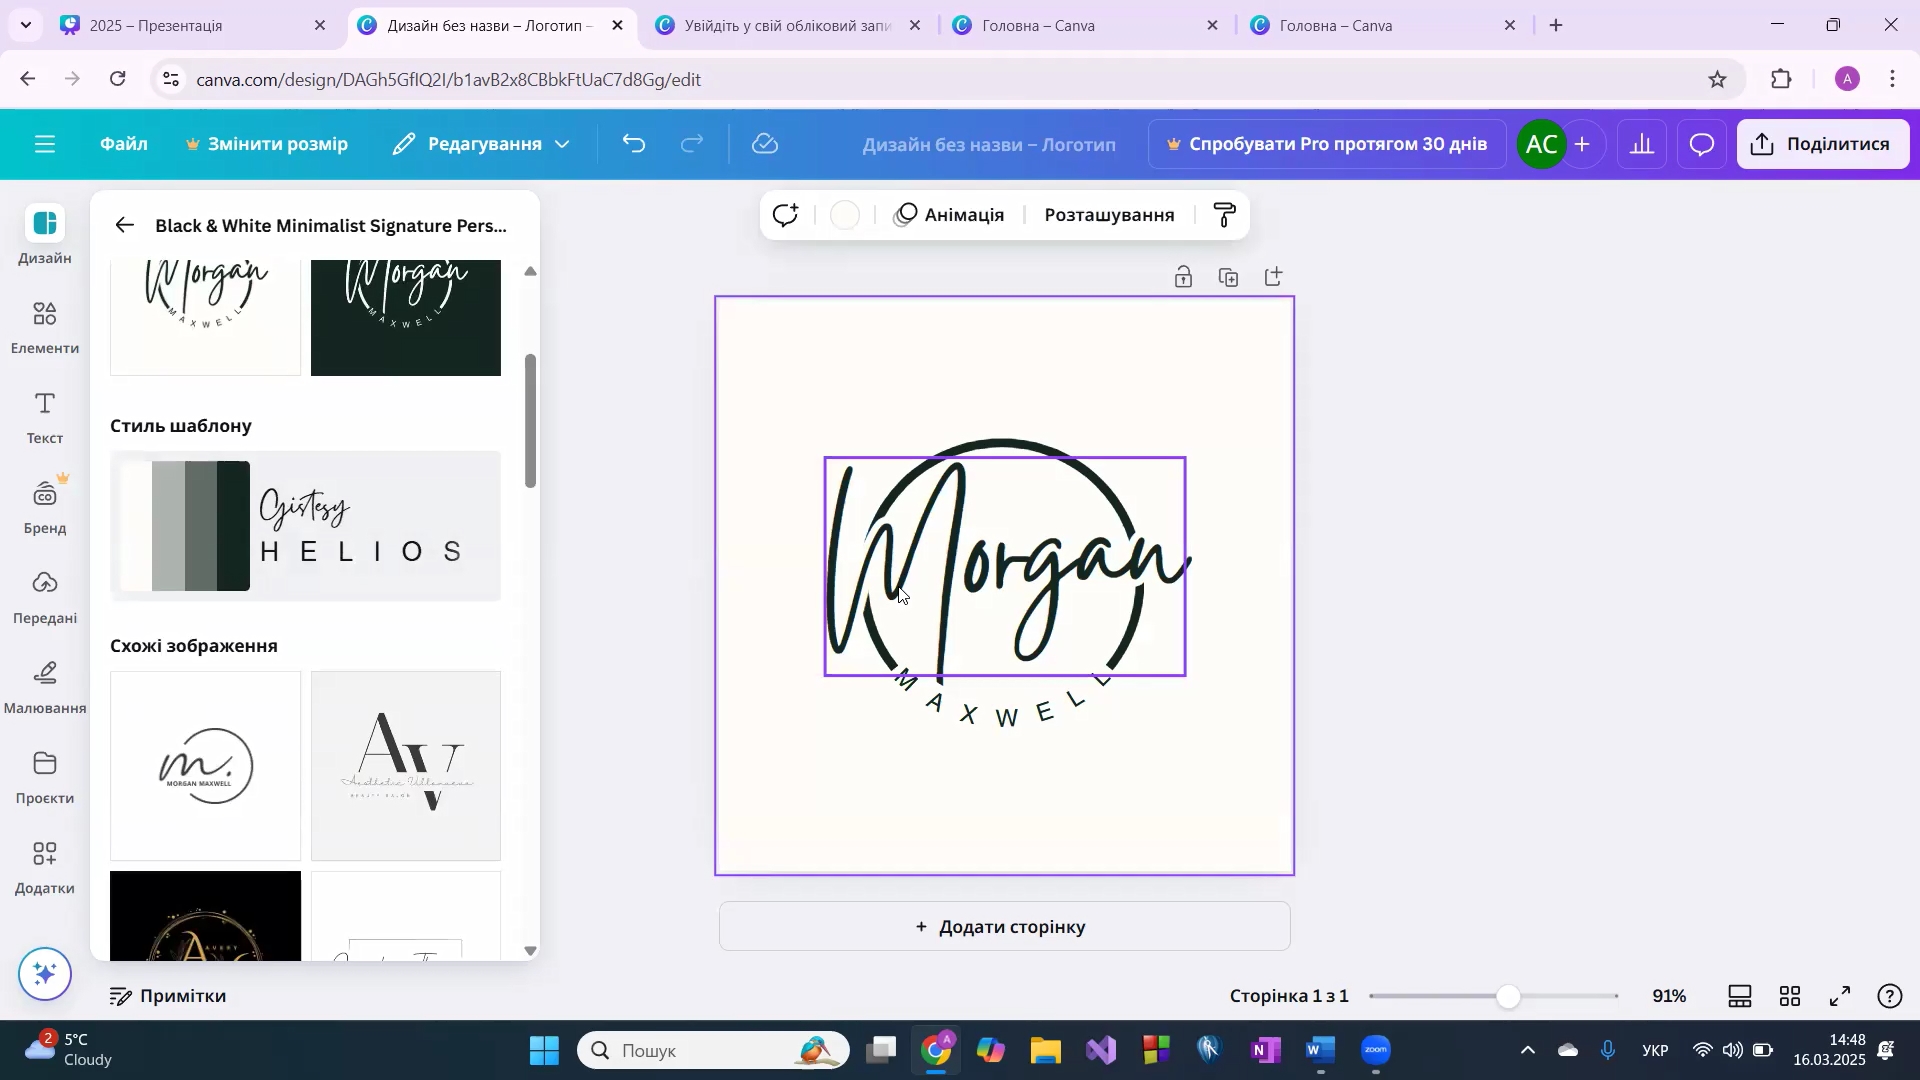Open the File menu
The width and height of the screenshot is (1920, 1080).
click(124, 145)
